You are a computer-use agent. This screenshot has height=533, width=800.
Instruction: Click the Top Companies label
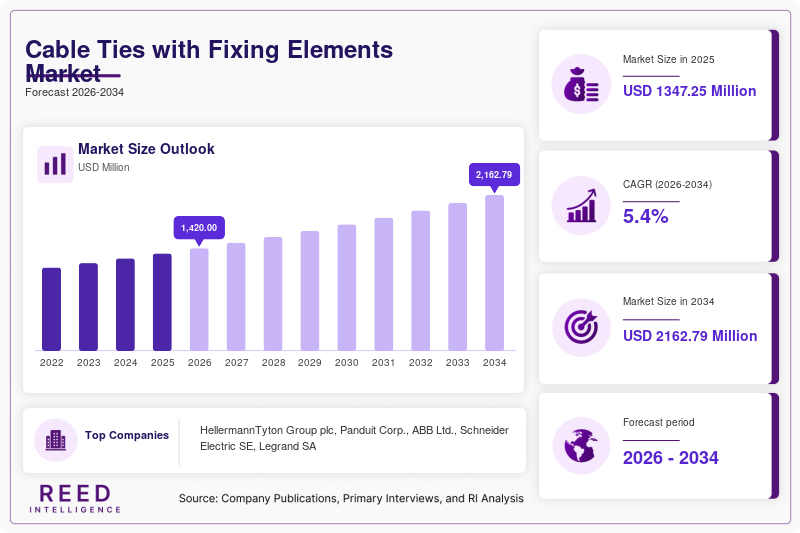127,435
